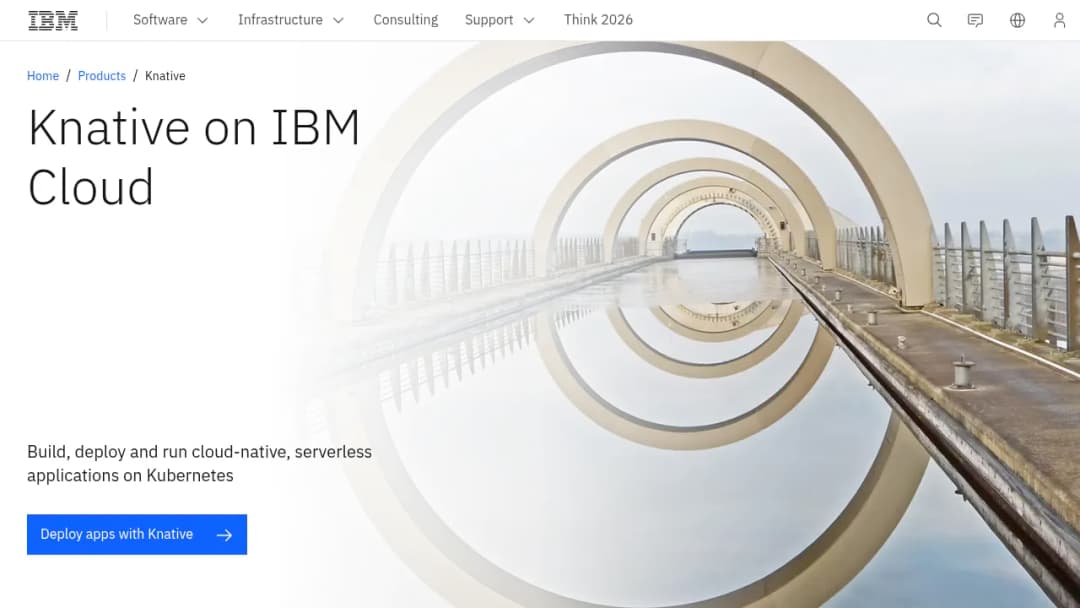
Task: Expand the Support menu chevron
Action: pyautogui.click(x=529, y=21)
